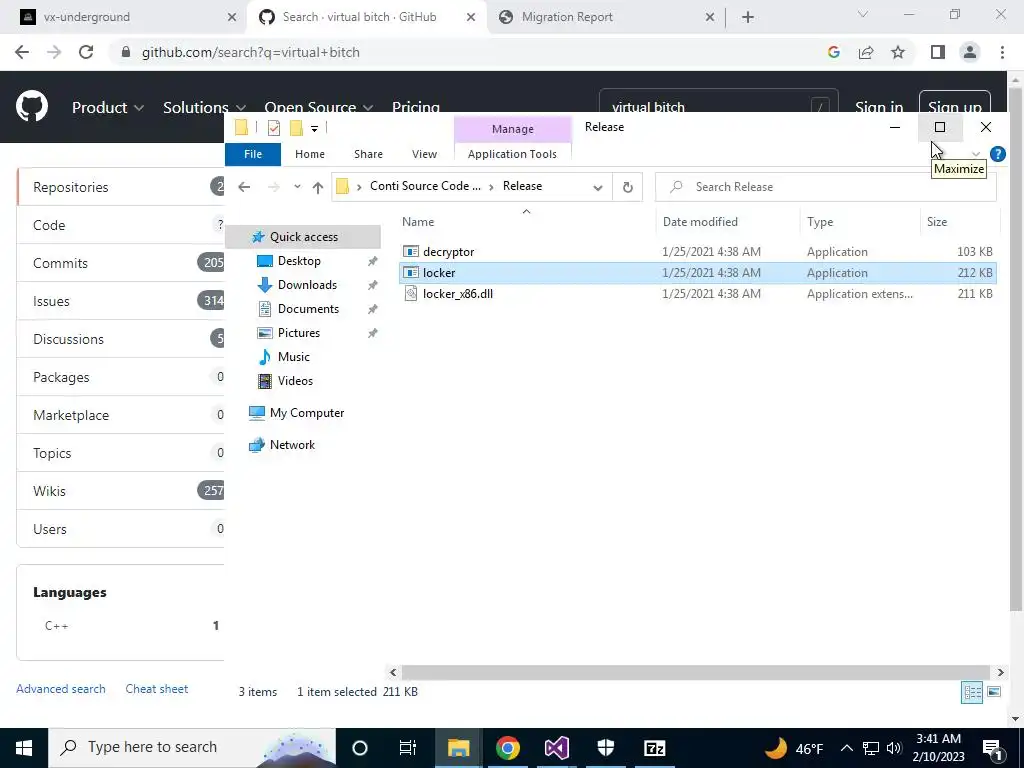Click the locker application file icon
Image resolution: width=1024 pixels, height=768 pixels.
coord(411,272)
